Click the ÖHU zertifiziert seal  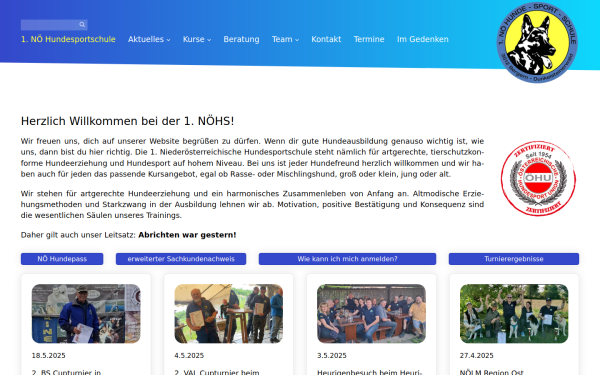tap(538, 178)
